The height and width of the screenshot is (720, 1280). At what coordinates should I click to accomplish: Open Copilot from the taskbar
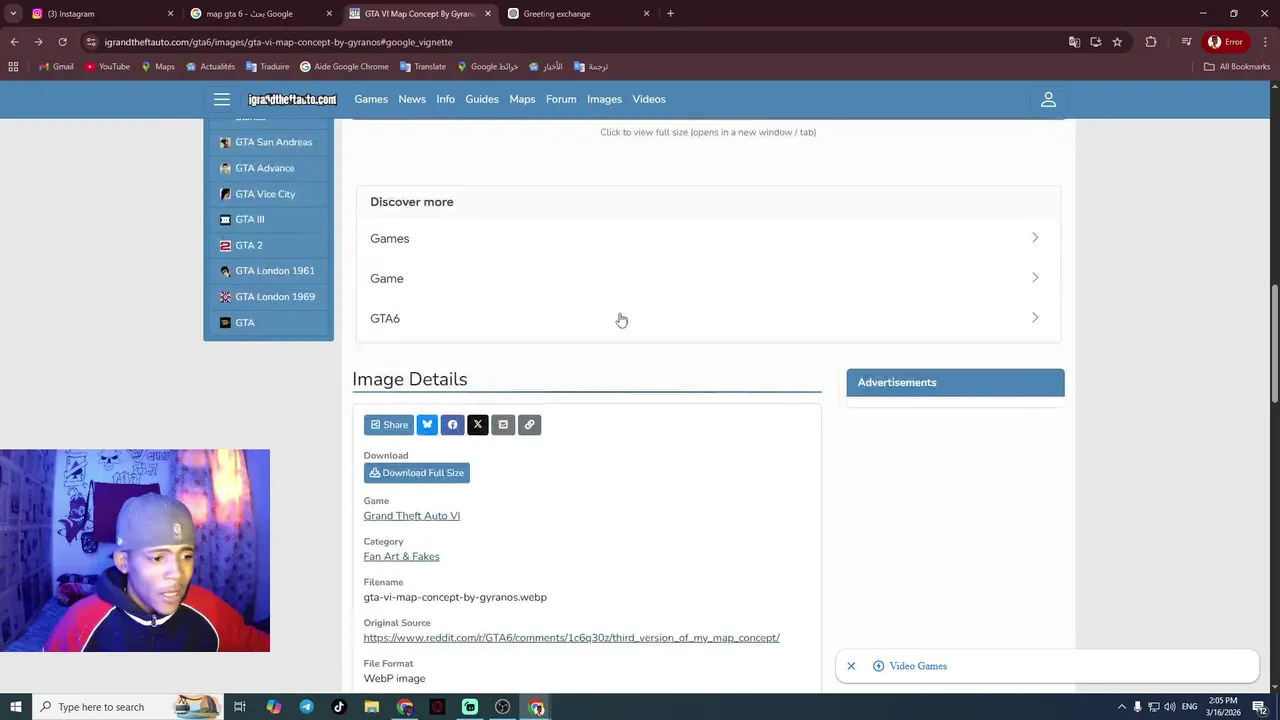[x=274, y=707]
